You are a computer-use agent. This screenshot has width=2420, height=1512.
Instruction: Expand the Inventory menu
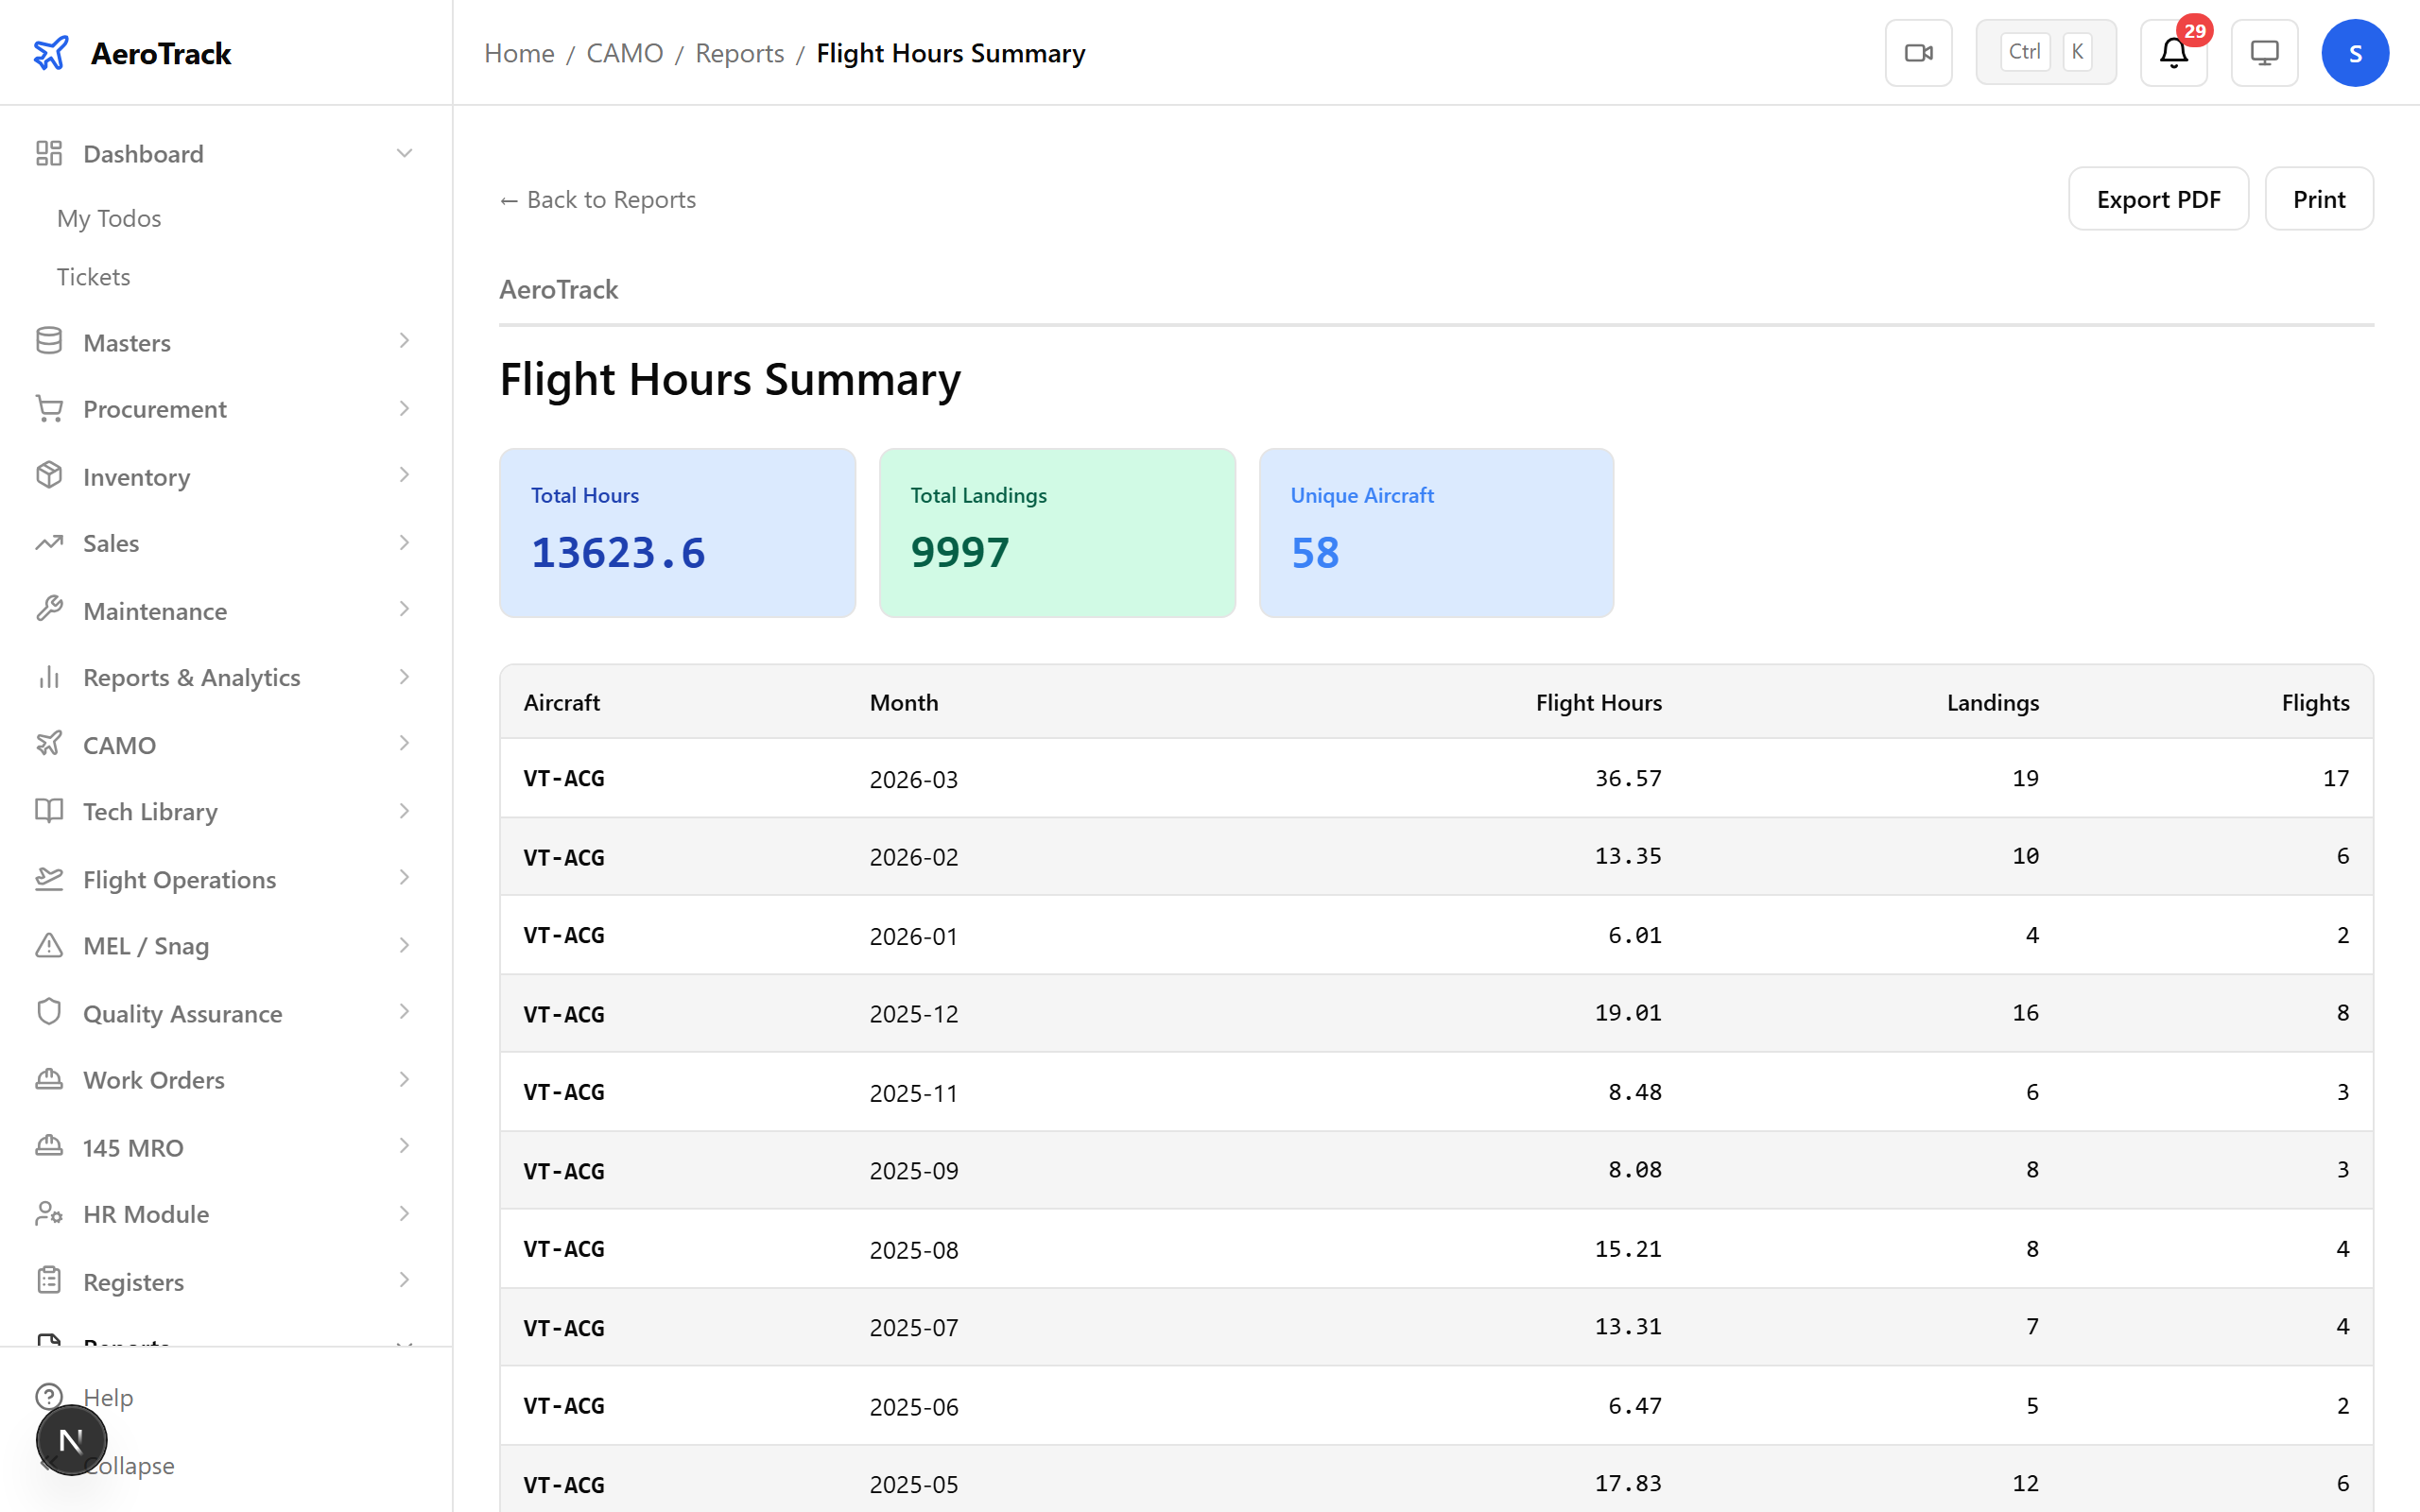(x=404, y=476)
